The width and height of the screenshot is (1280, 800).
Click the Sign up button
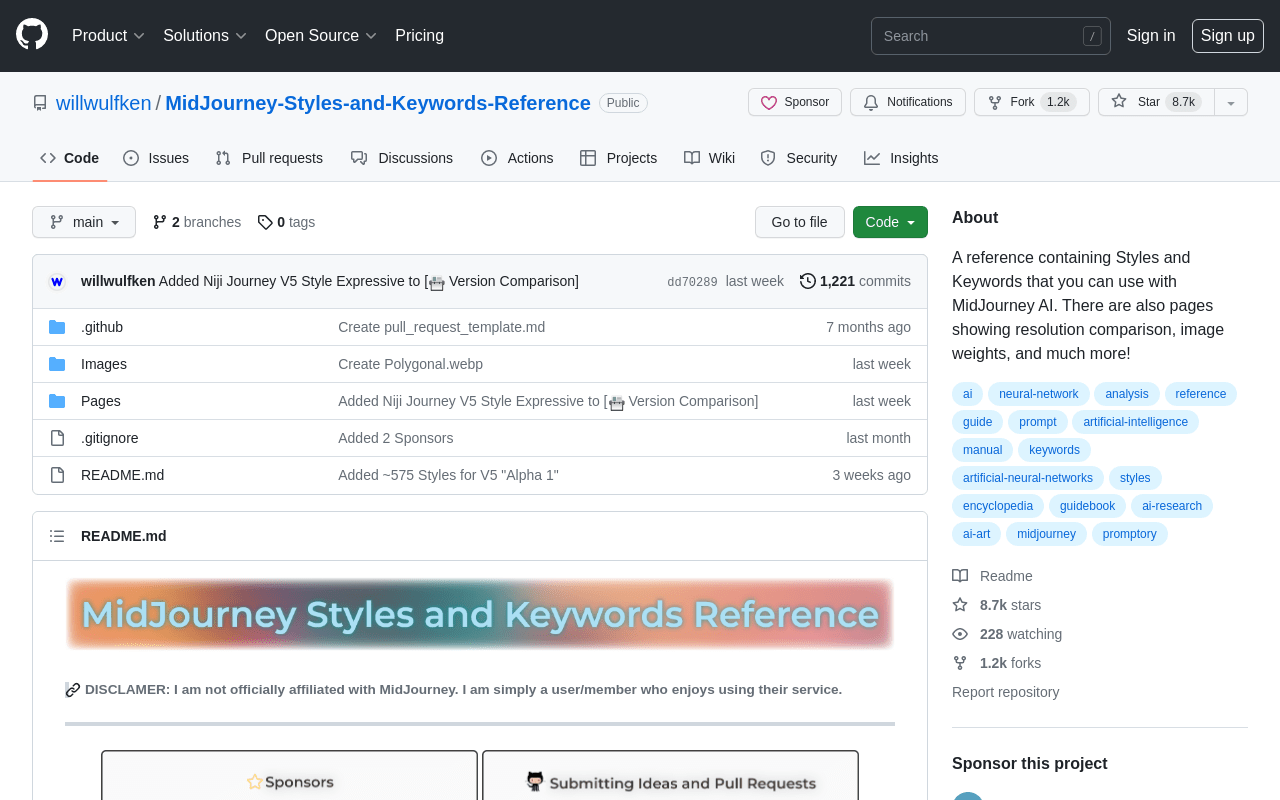[1228, 36]
